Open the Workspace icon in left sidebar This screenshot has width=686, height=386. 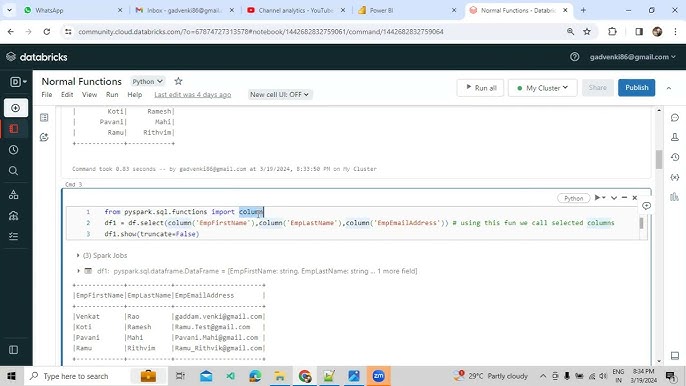pyautogui.click(x=14, y=129)
